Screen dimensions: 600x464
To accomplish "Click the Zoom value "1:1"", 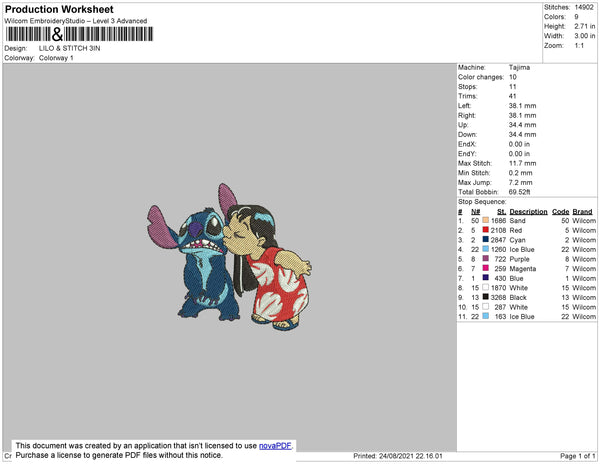I will click(579, 46).
